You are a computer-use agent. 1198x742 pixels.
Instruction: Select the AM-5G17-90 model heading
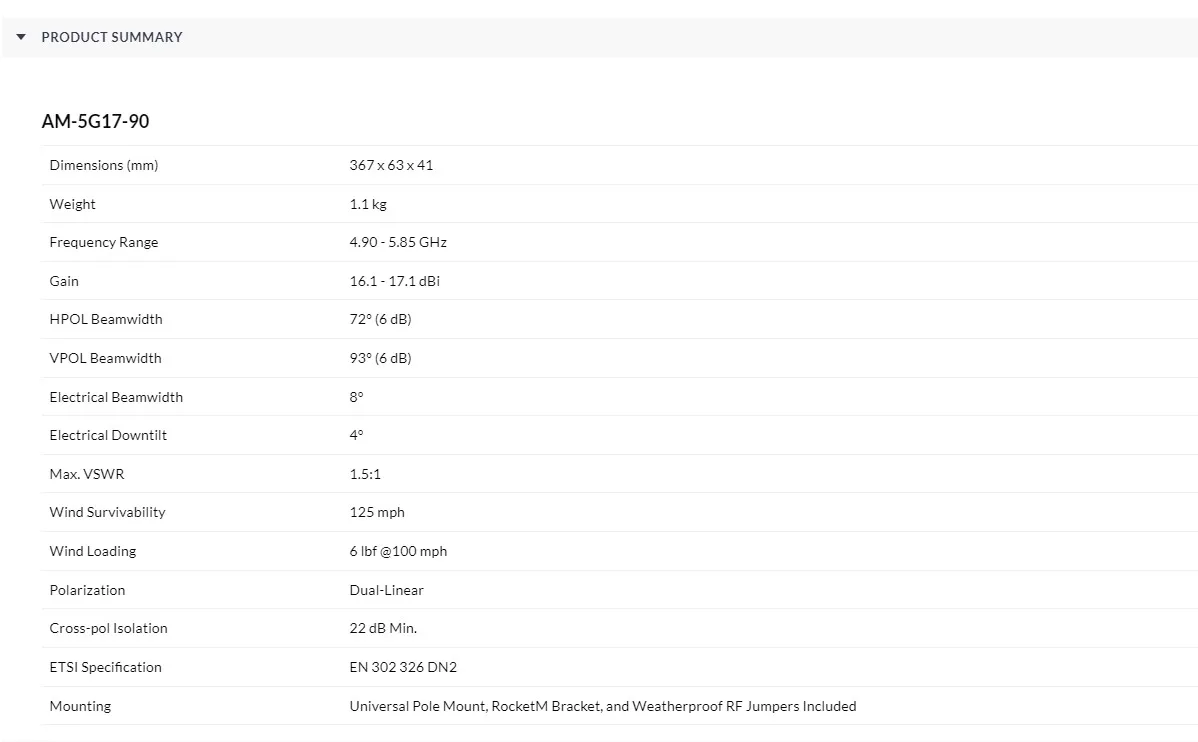(x=95, y=121)
